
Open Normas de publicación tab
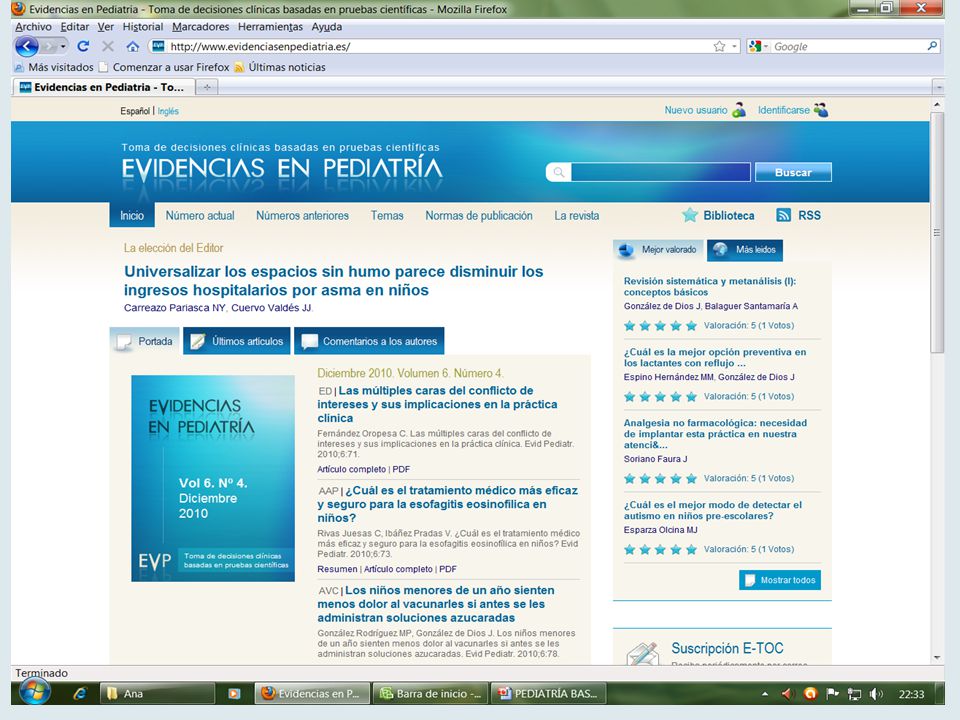[x=479, y=216]
